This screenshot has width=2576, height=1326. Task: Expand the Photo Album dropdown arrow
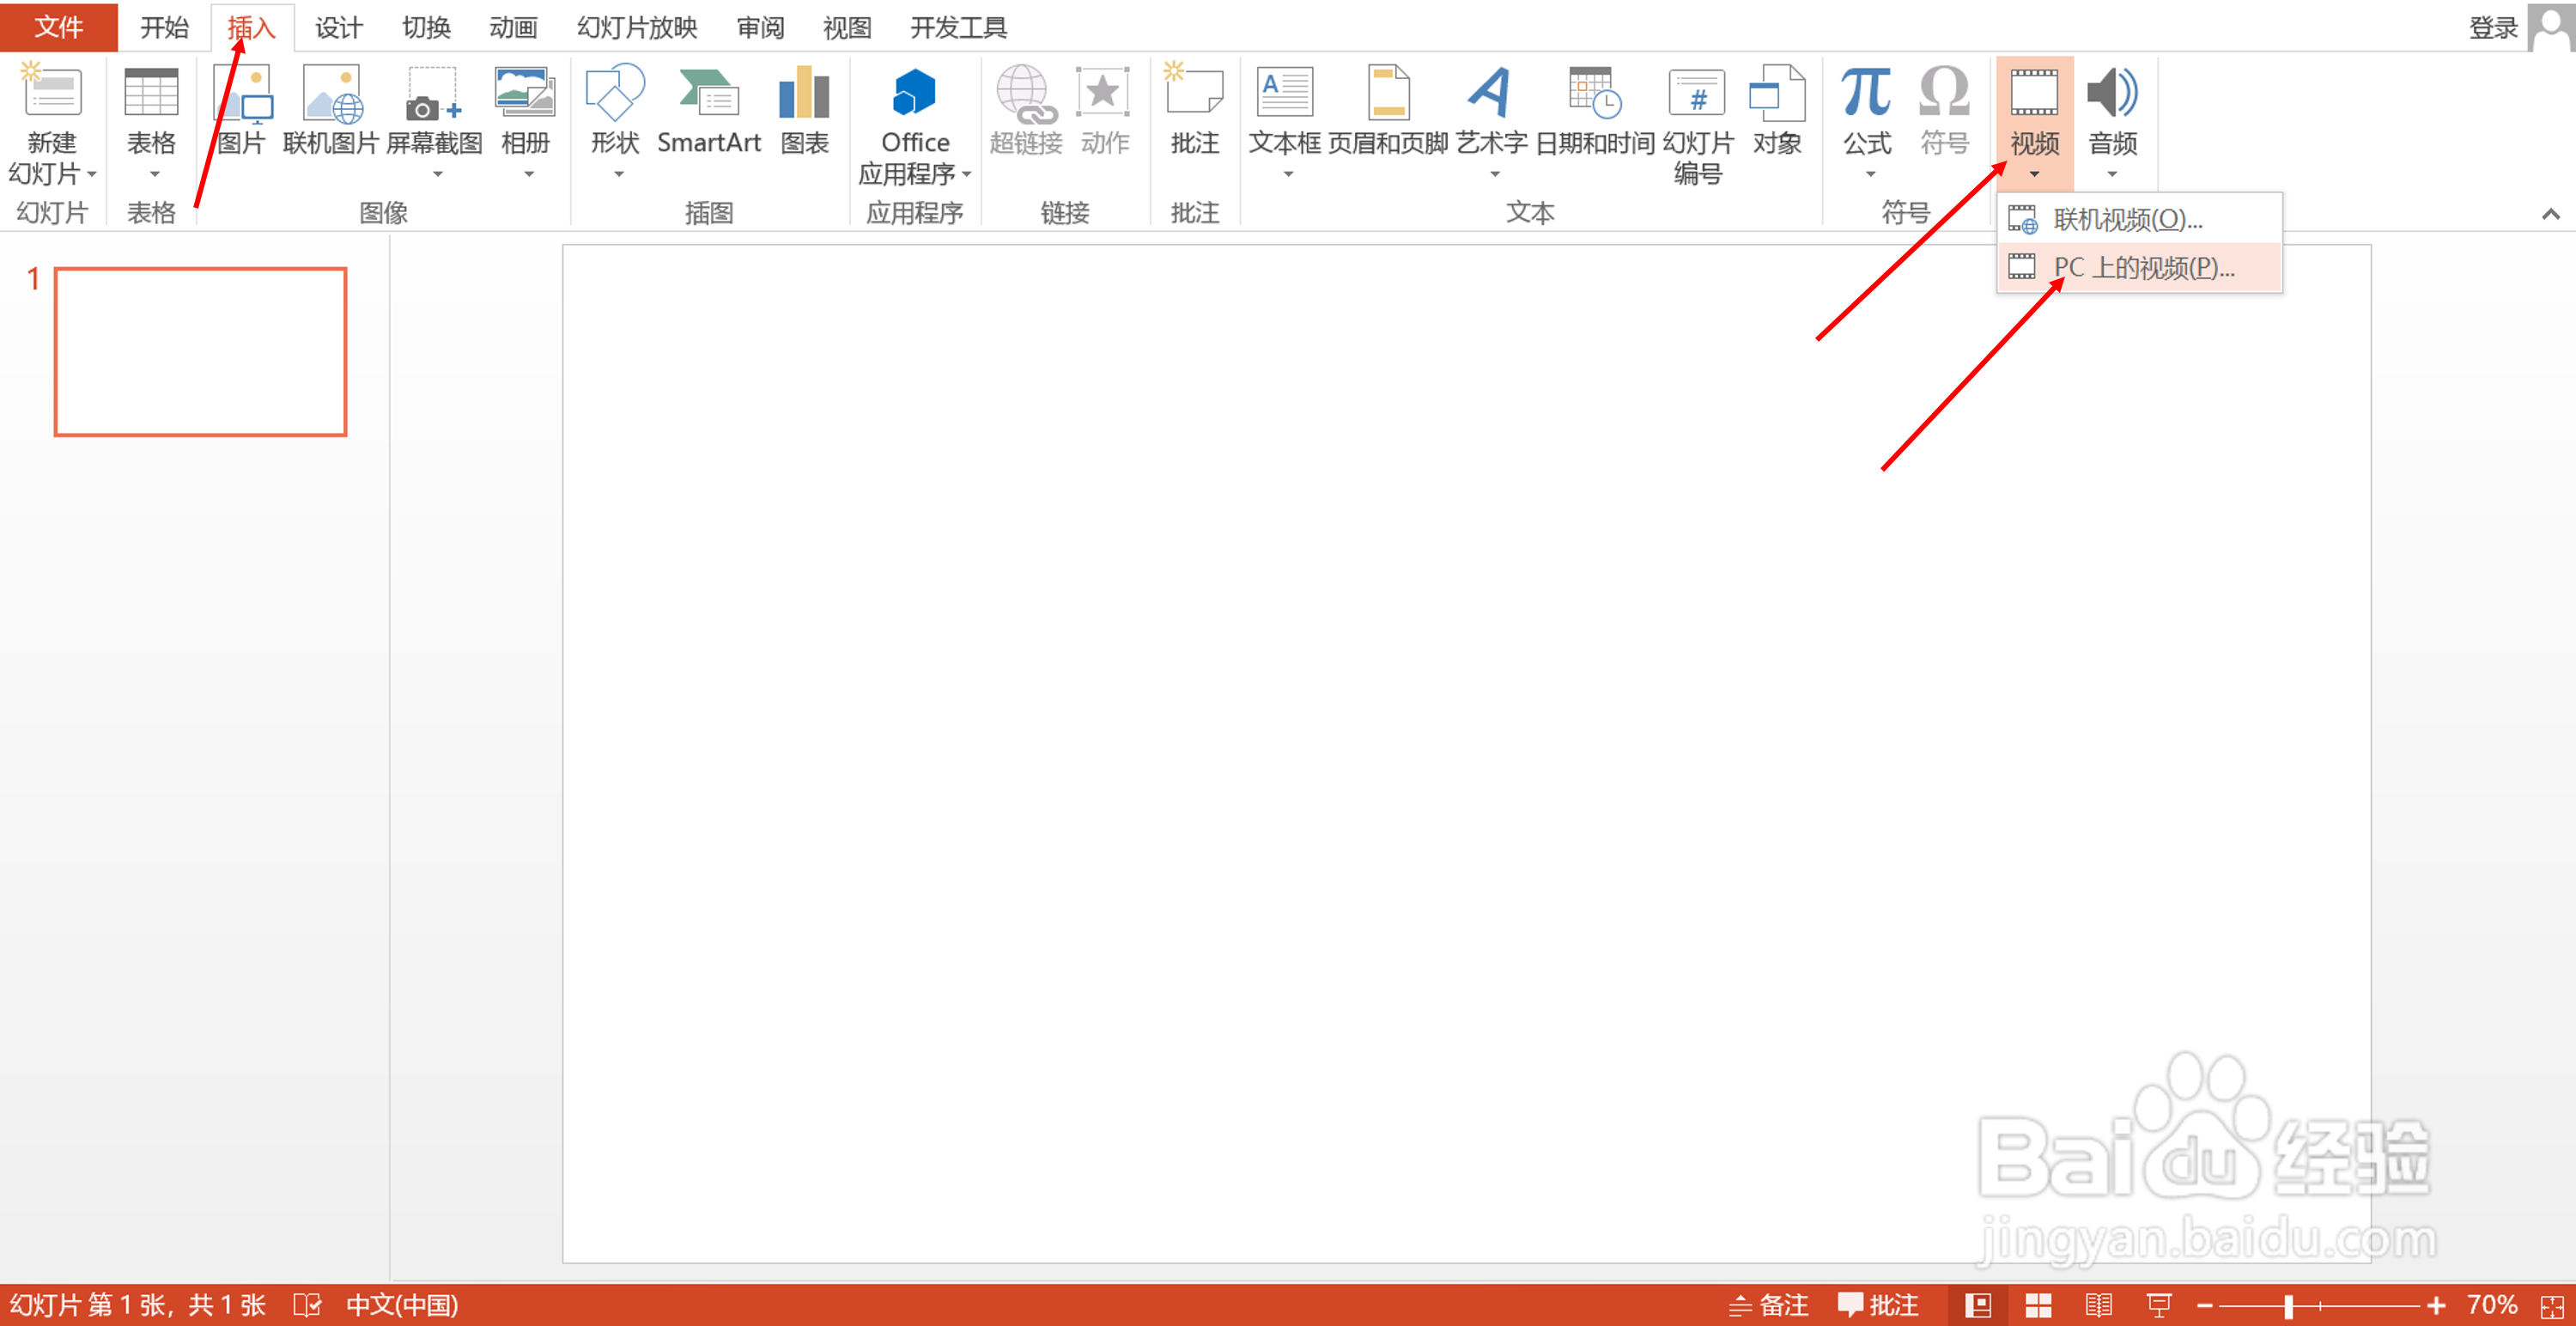coord(529,175)
